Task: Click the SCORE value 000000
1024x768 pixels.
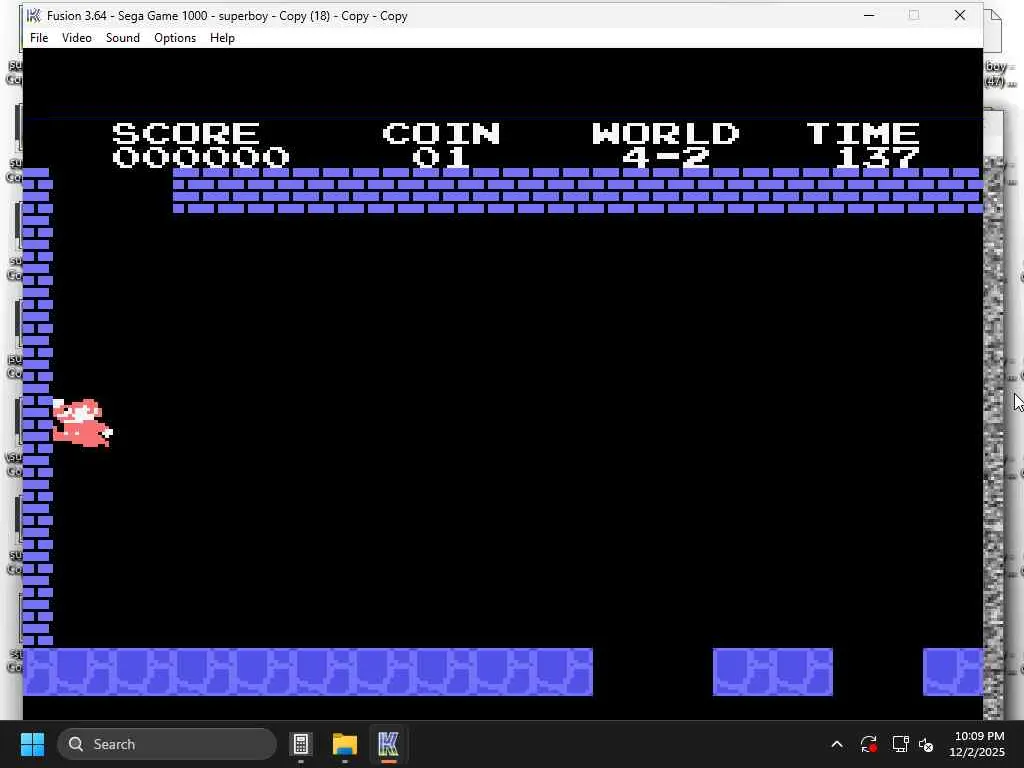Action: coord(200,157)
